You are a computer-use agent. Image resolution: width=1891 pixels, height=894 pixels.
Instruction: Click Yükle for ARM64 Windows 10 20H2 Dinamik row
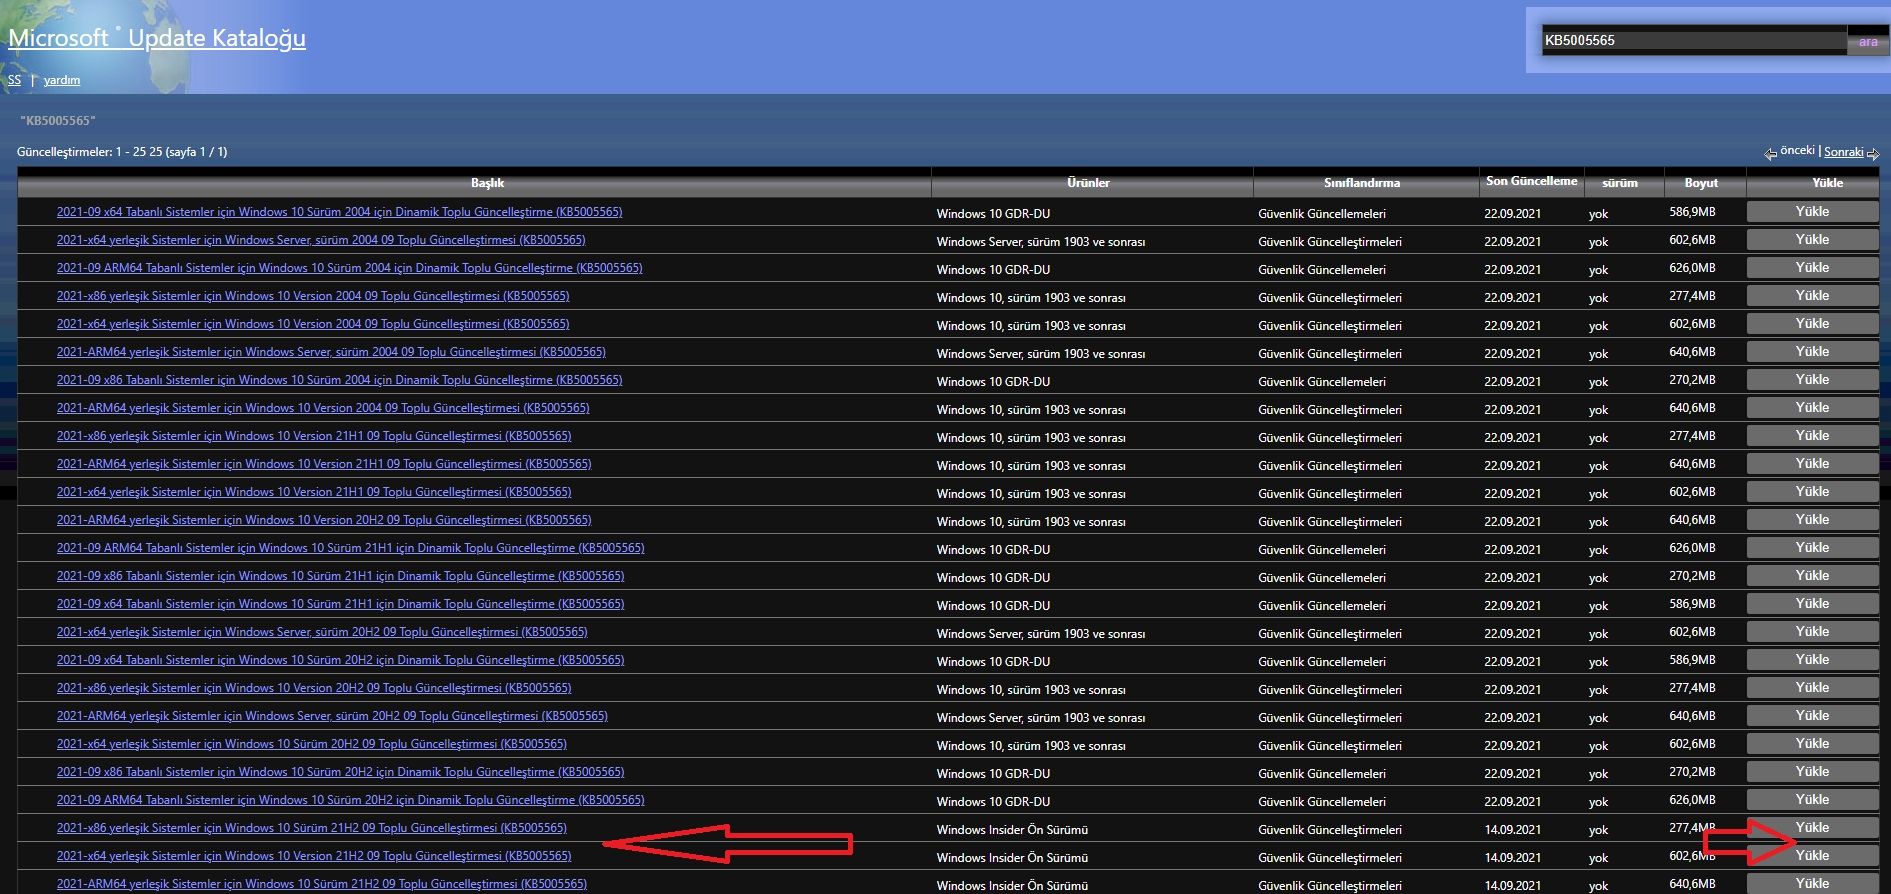pos(1812,800)
